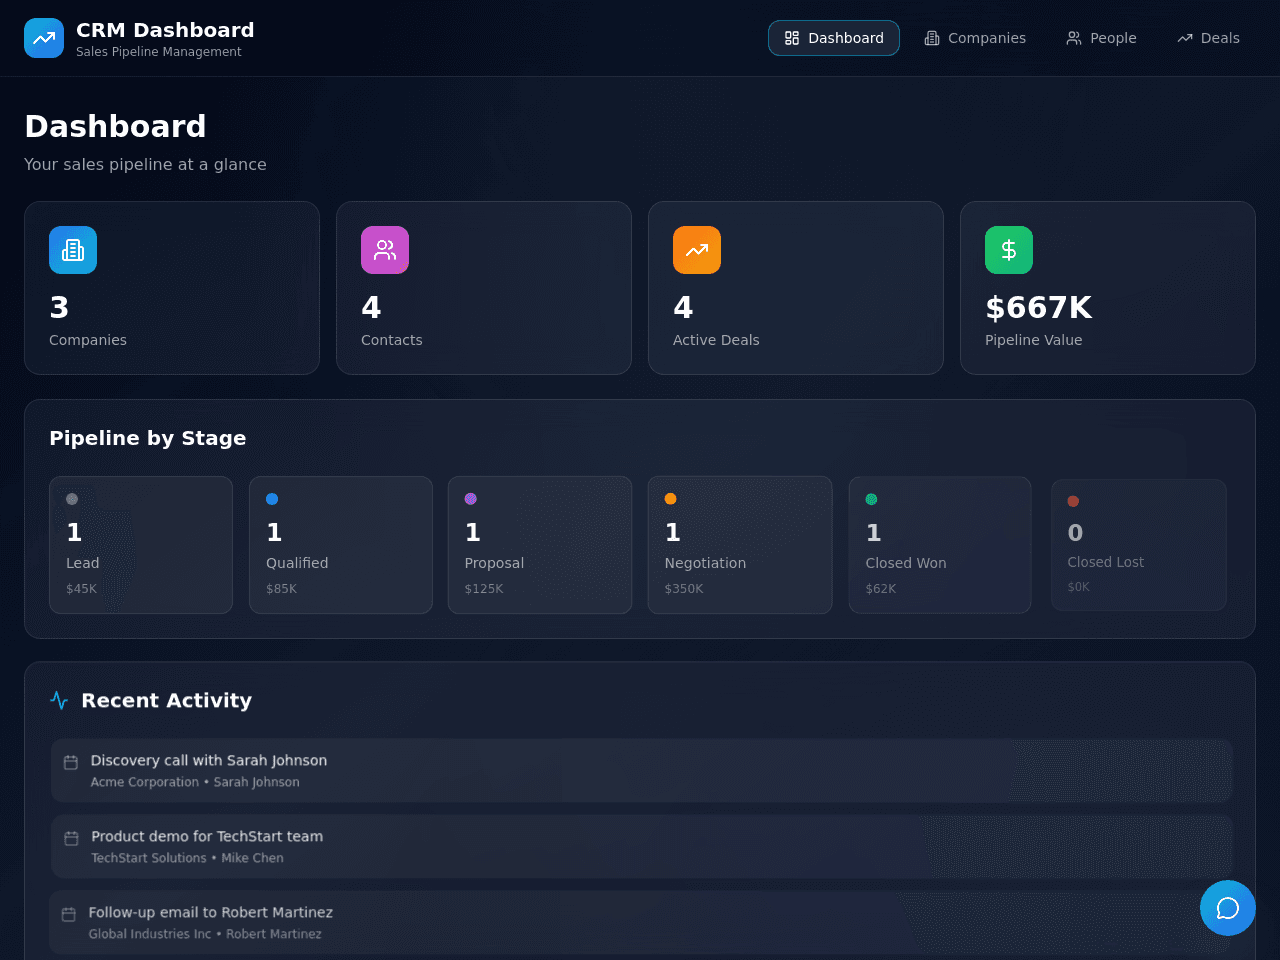Open the Dashboard nav tab
This screenshot has width=1280, height=960.
pyautogui.click(x=834, y=38)
